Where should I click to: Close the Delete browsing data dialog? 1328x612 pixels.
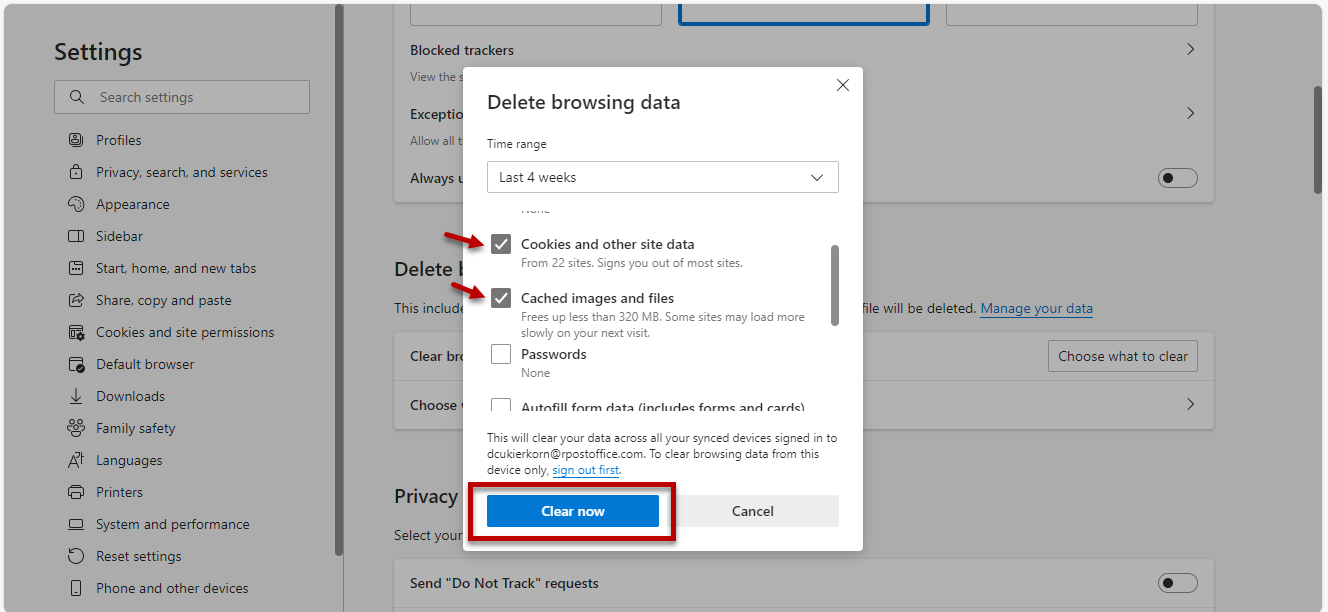tap(843, 85)
